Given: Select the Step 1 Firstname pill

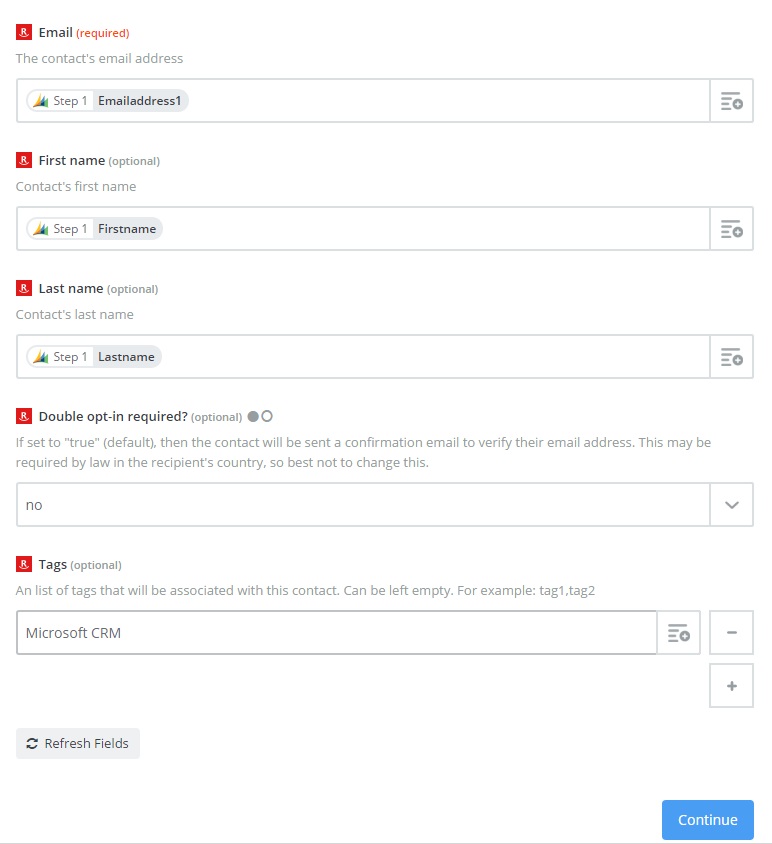Looking at the screenshot, I should click(95, 229).
